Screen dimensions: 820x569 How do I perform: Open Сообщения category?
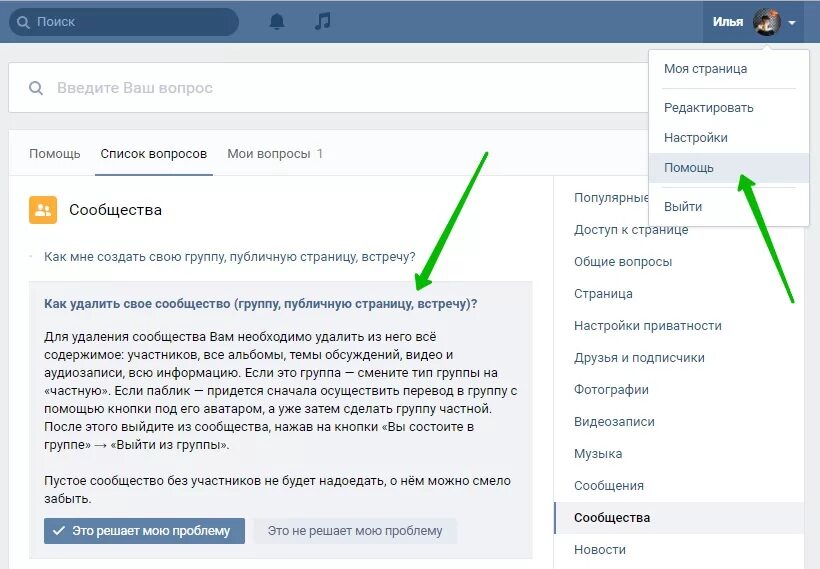pos(609,486)
